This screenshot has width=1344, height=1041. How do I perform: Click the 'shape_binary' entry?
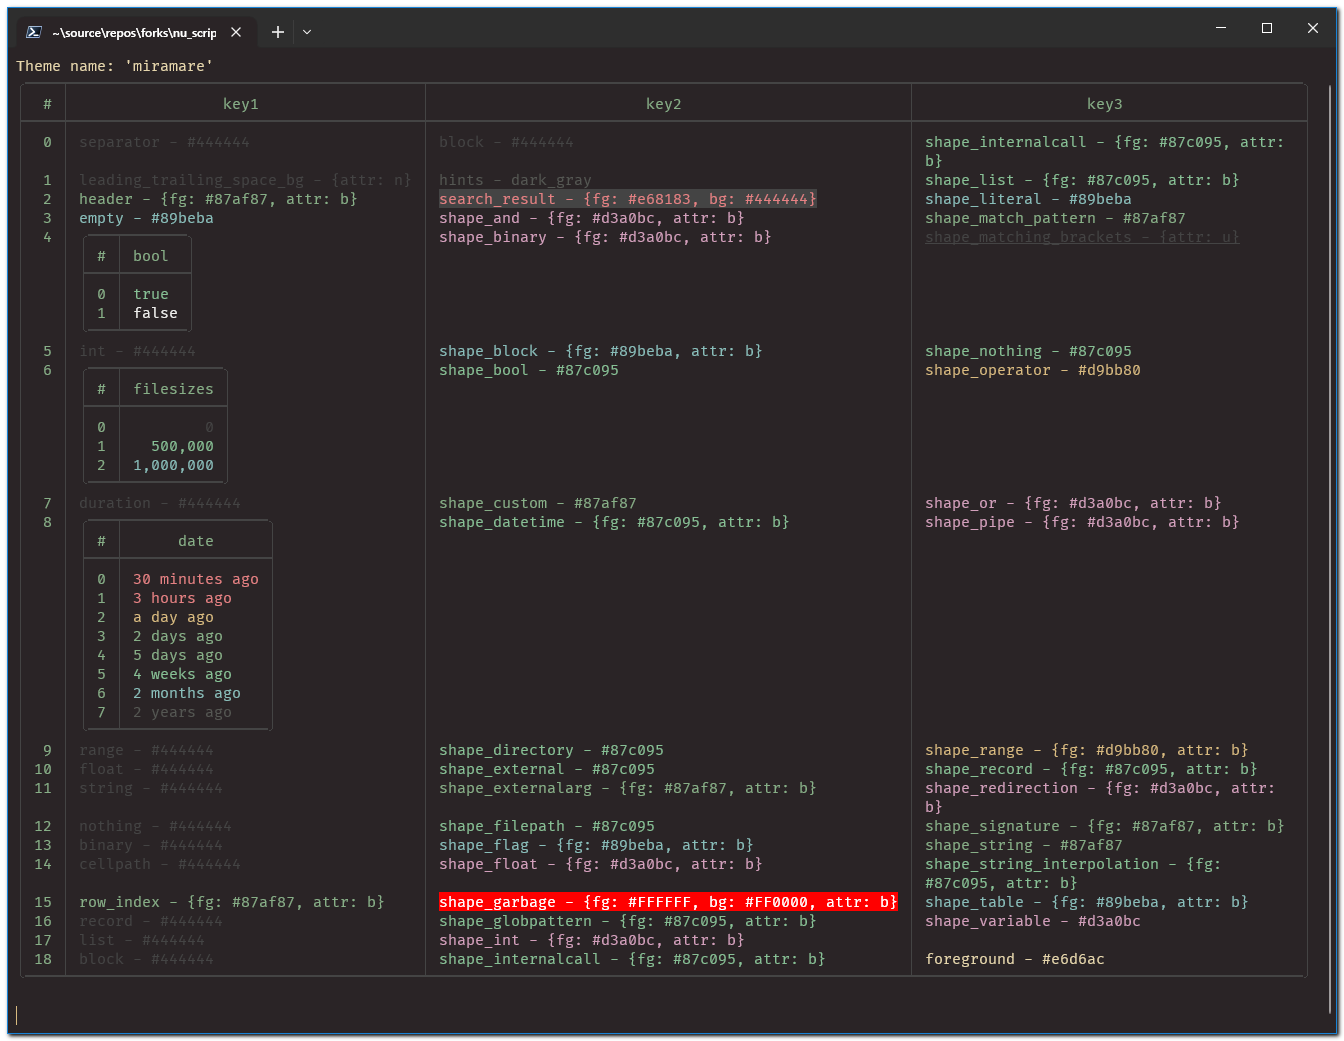tap(605, 237)
